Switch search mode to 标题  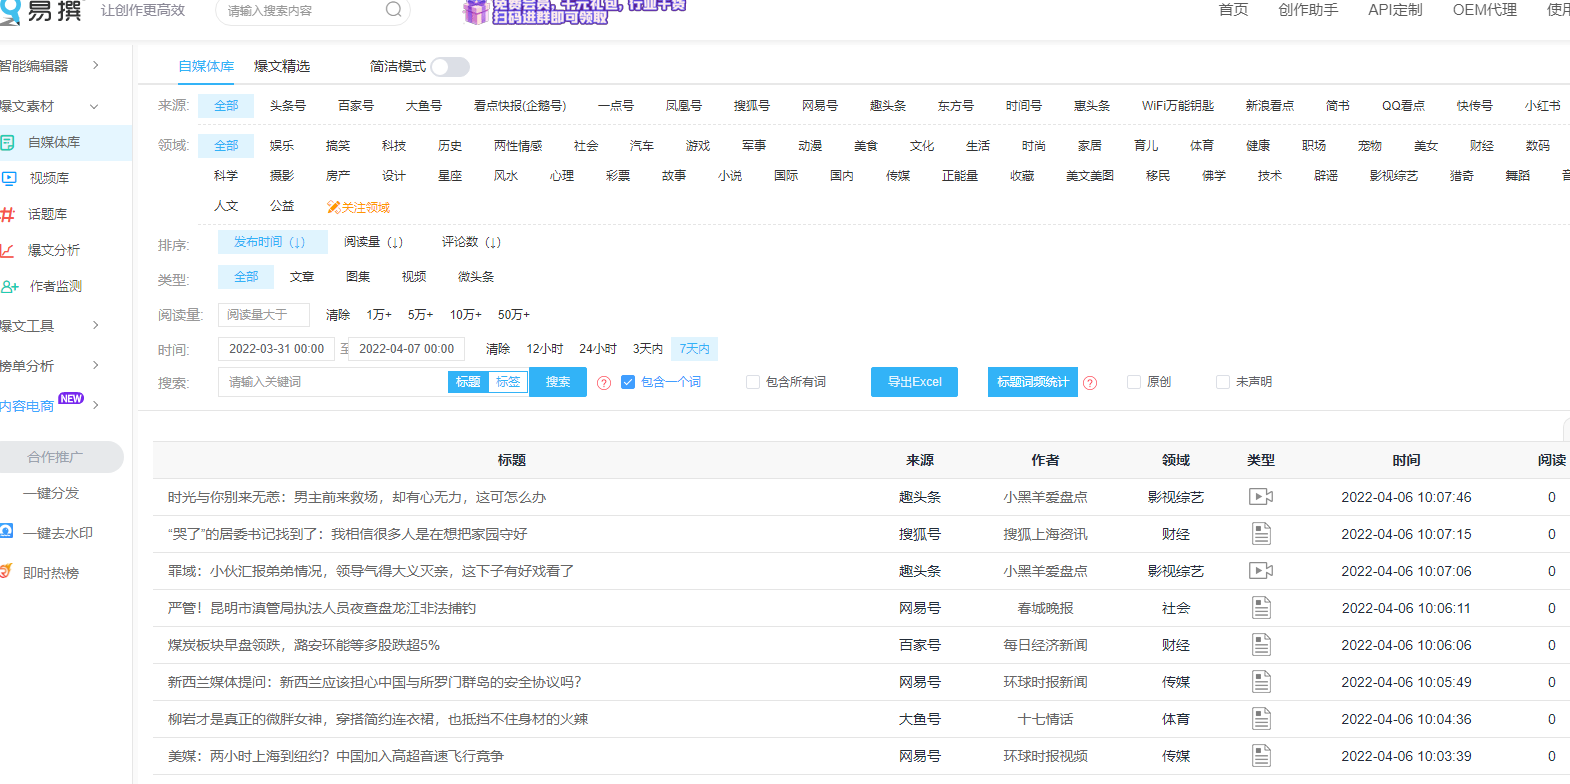coord(468,382)
